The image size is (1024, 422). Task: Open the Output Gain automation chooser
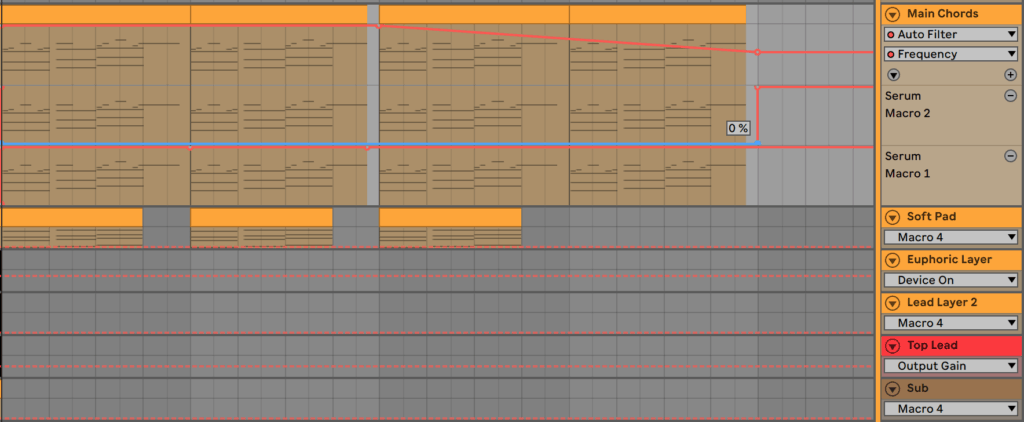point(951,366)
